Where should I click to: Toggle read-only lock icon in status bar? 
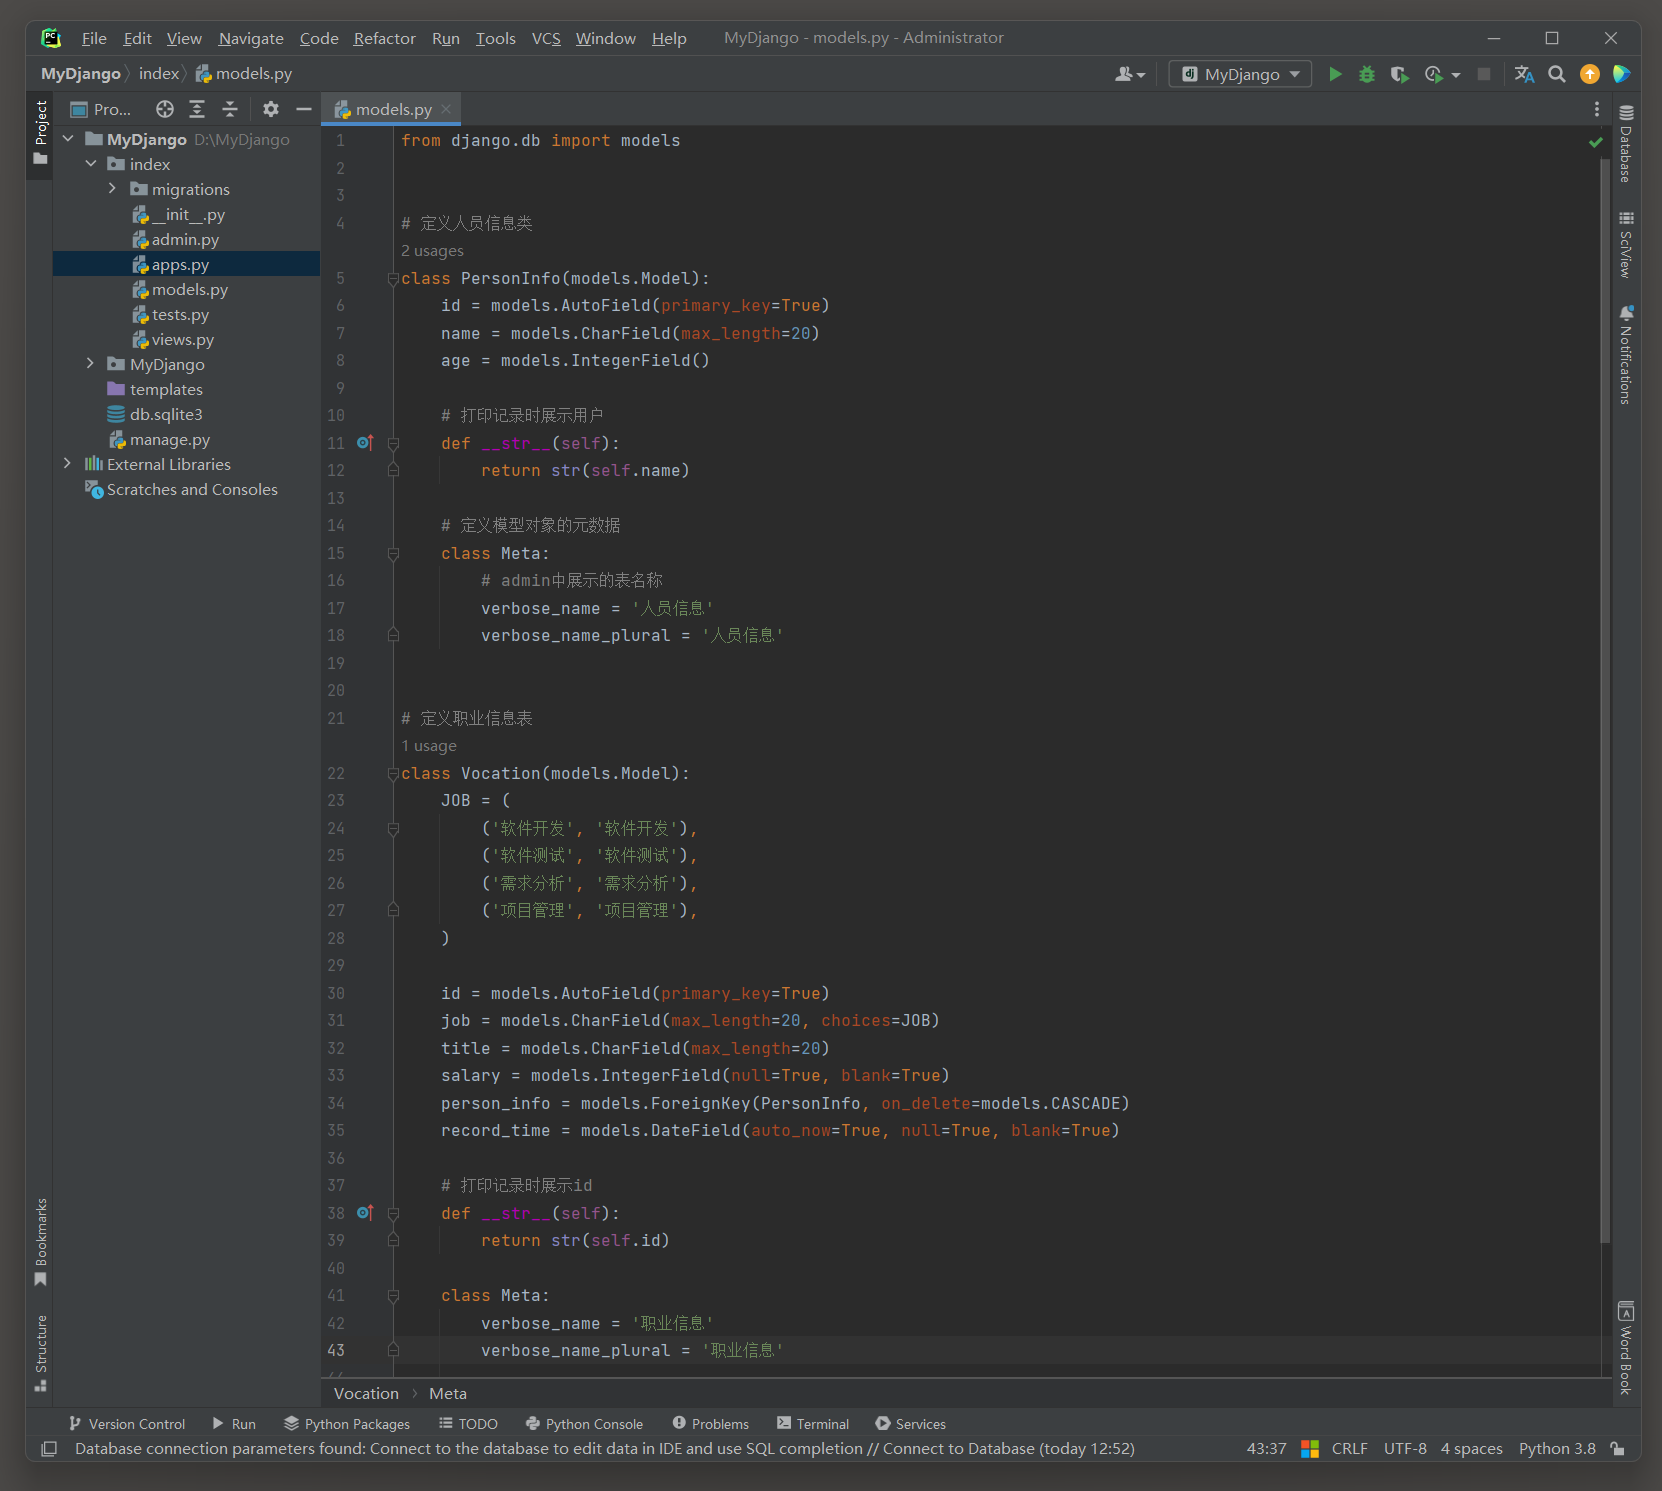coord(1617,1449)
